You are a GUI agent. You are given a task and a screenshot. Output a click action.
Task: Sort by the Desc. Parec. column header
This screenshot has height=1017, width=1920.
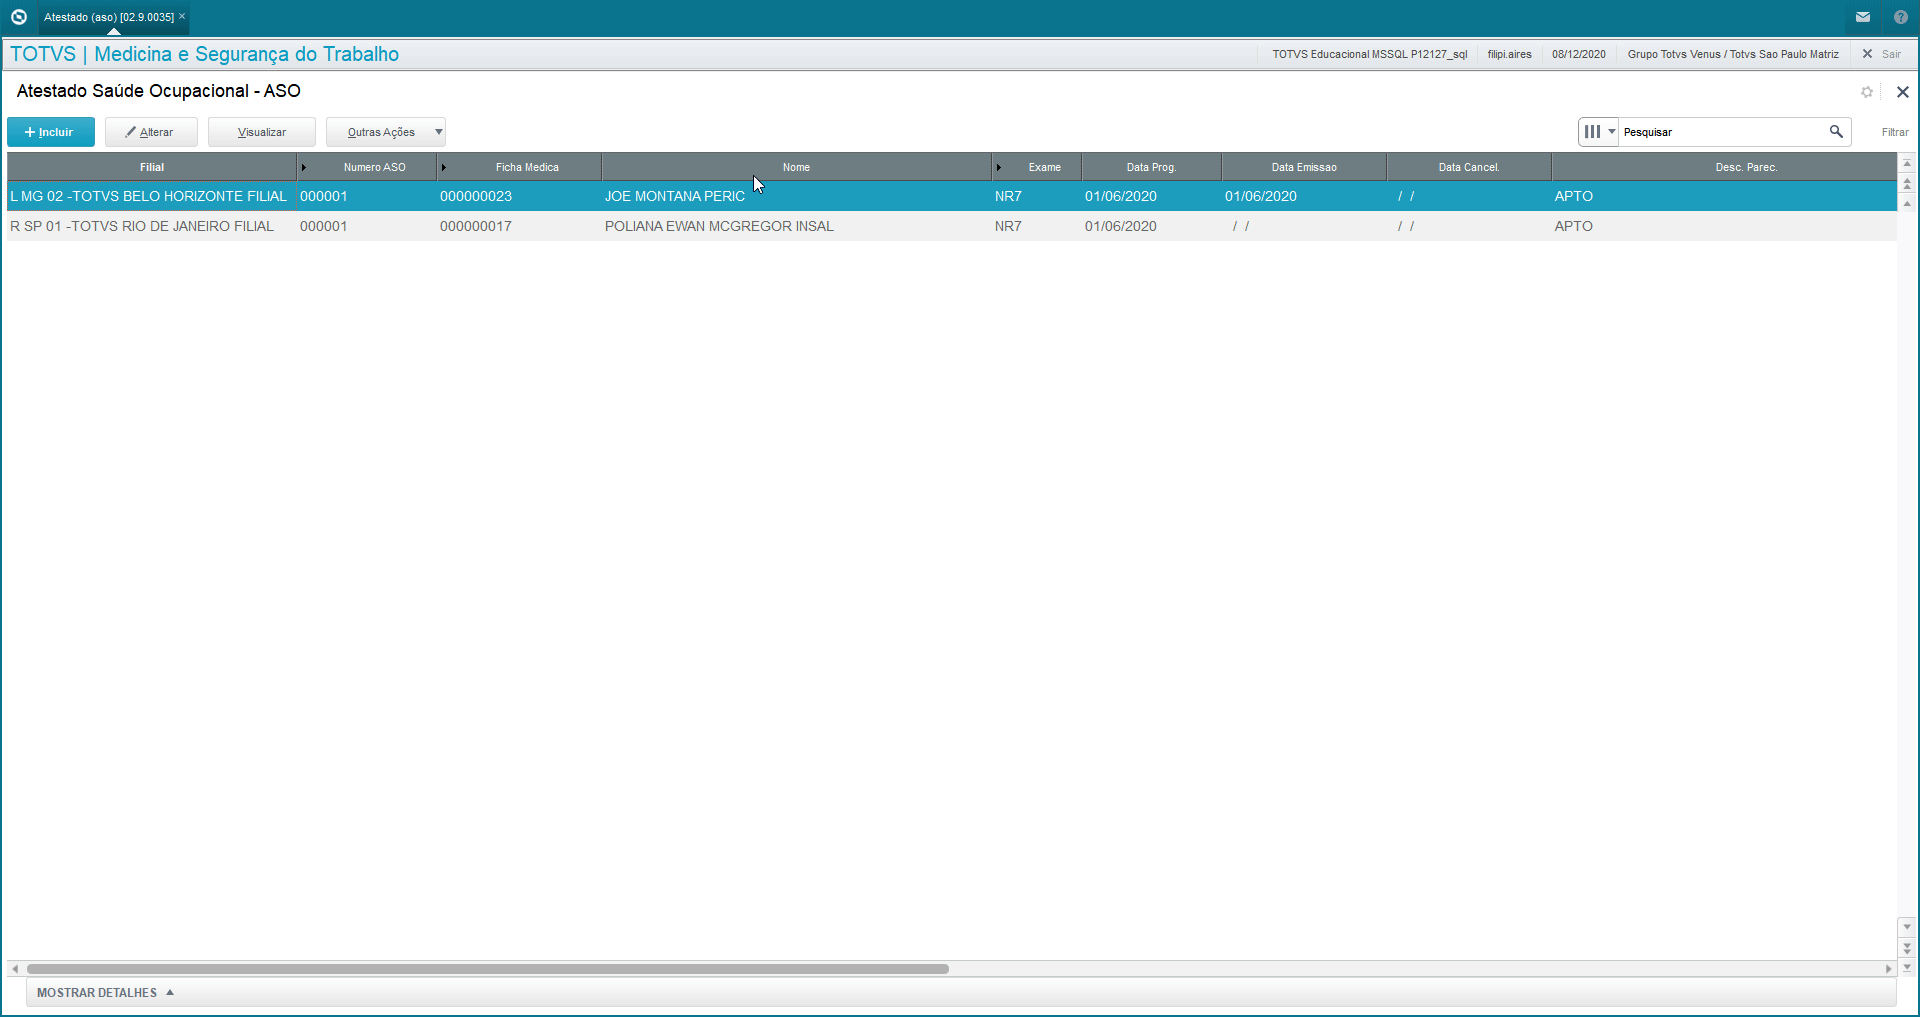1746,167
